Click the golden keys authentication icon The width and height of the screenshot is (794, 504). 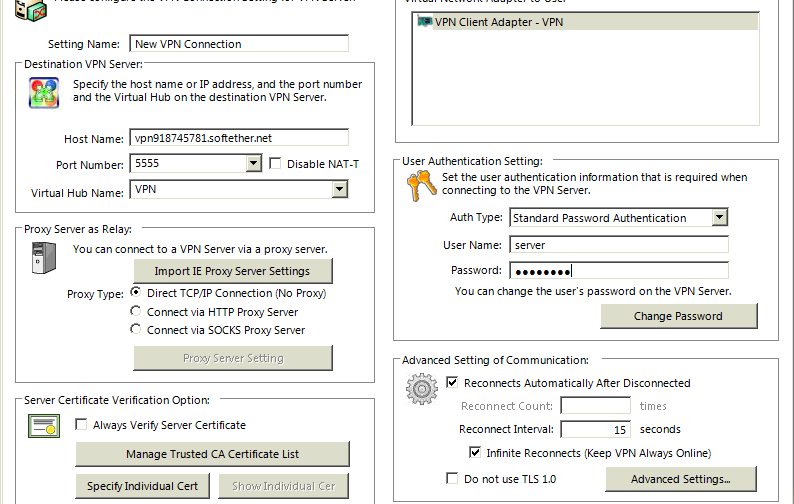point(421,185)
